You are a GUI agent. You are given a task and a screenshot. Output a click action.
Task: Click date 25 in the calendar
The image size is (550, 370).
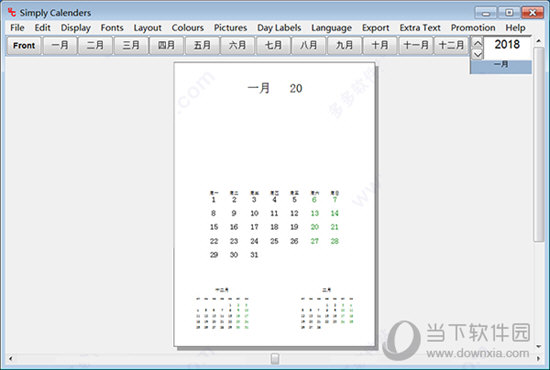click(274, 241)
